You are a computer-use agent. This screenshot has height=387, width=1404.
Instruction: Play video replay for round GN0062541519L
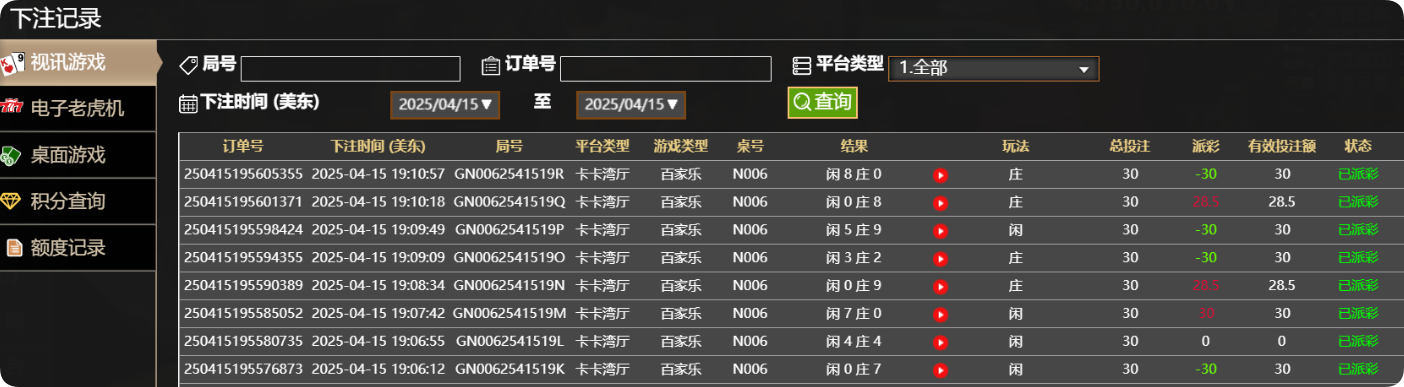tap(940, 343)
